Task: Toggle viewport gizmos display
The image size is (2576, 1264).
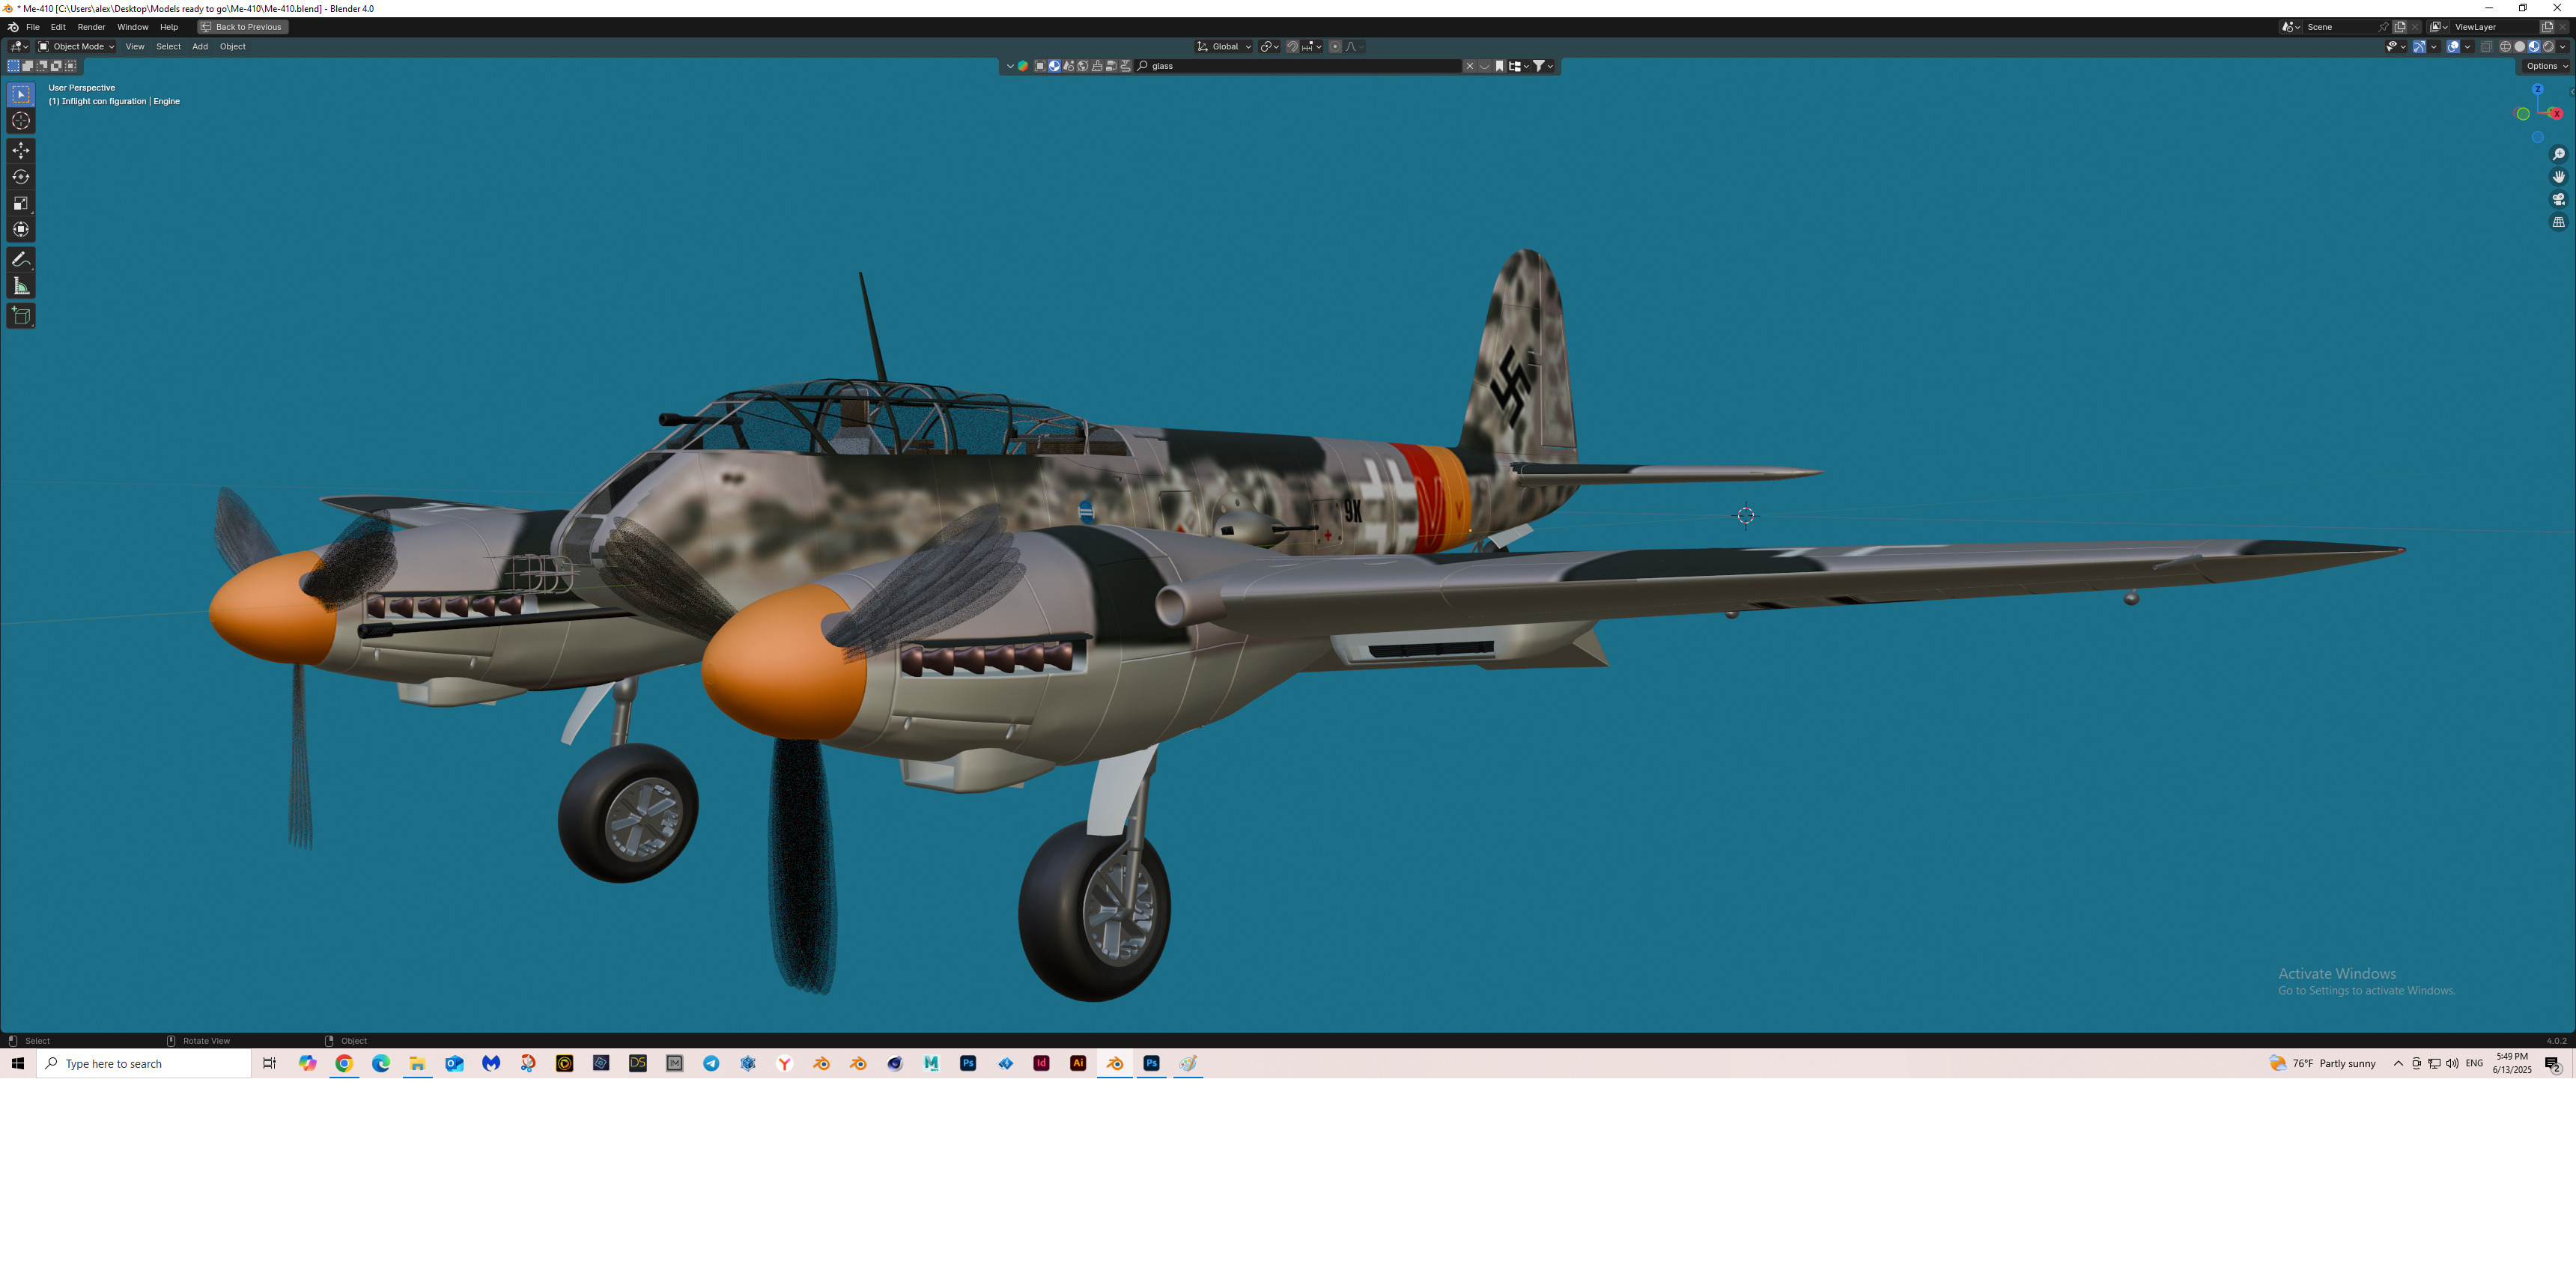Action: [2419, 47]
